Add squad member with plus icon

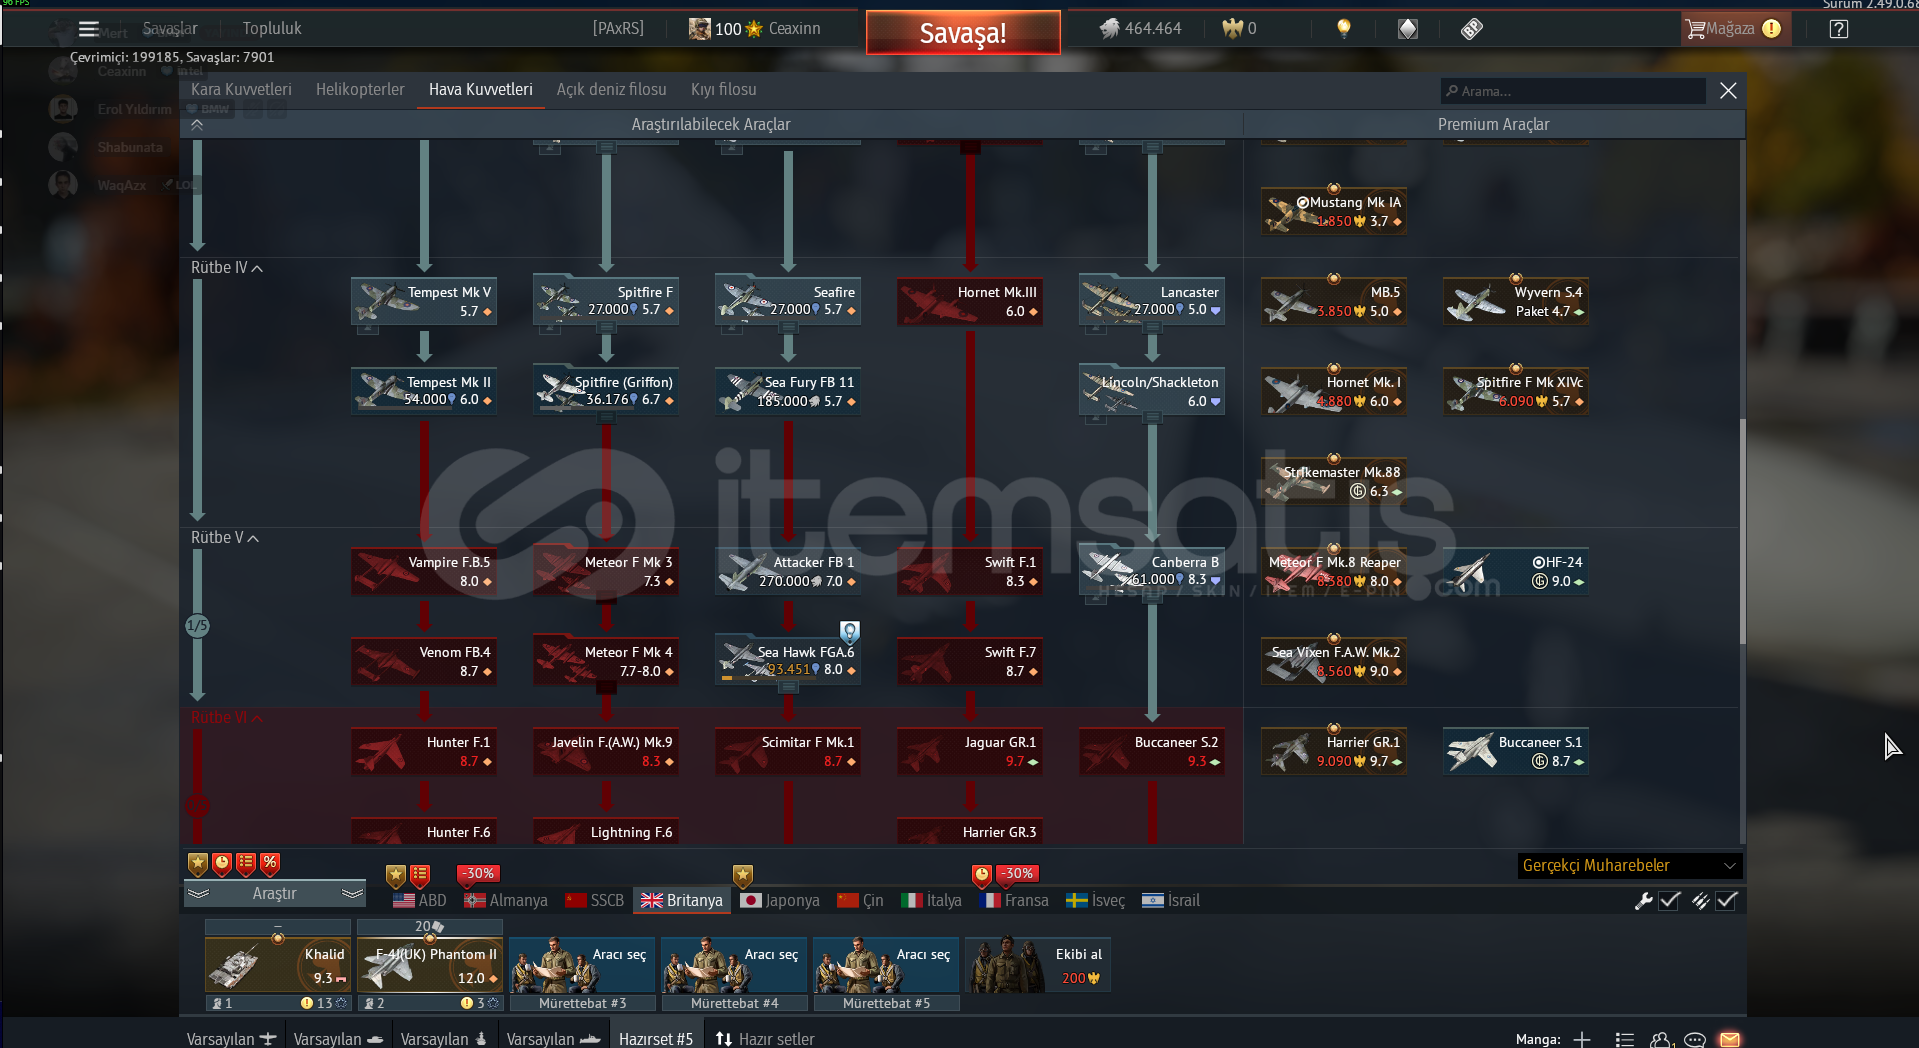pos(1581,1040)
